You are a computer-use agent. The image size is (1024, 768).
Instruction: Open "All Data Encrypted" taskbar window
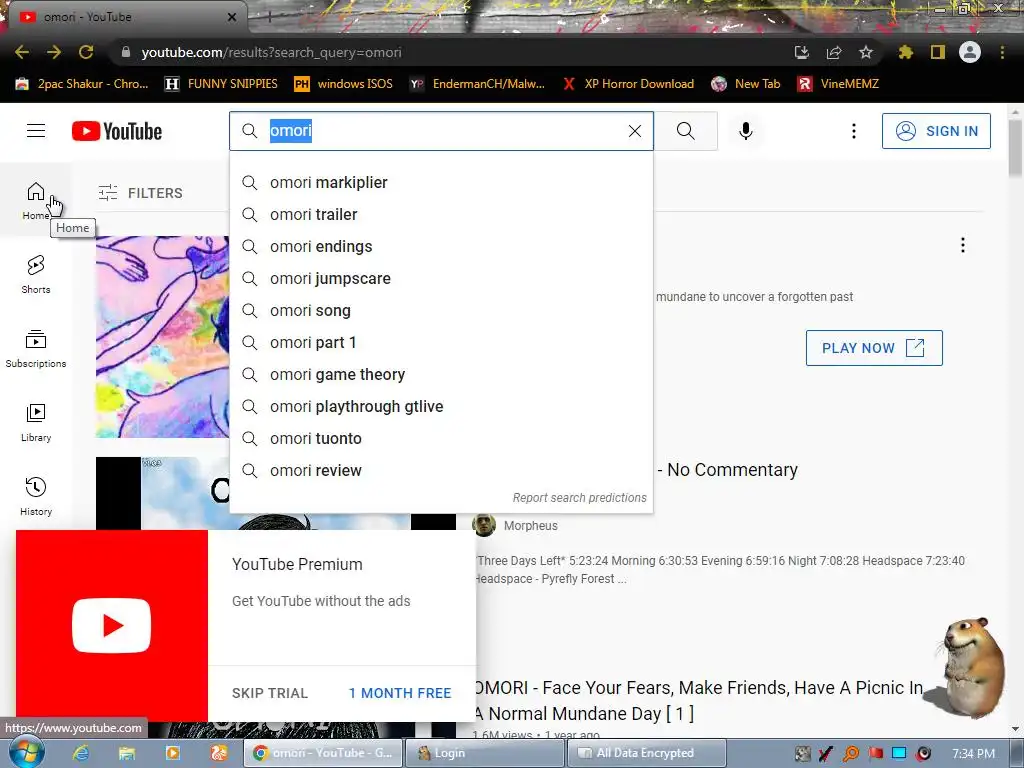(647, 753)
